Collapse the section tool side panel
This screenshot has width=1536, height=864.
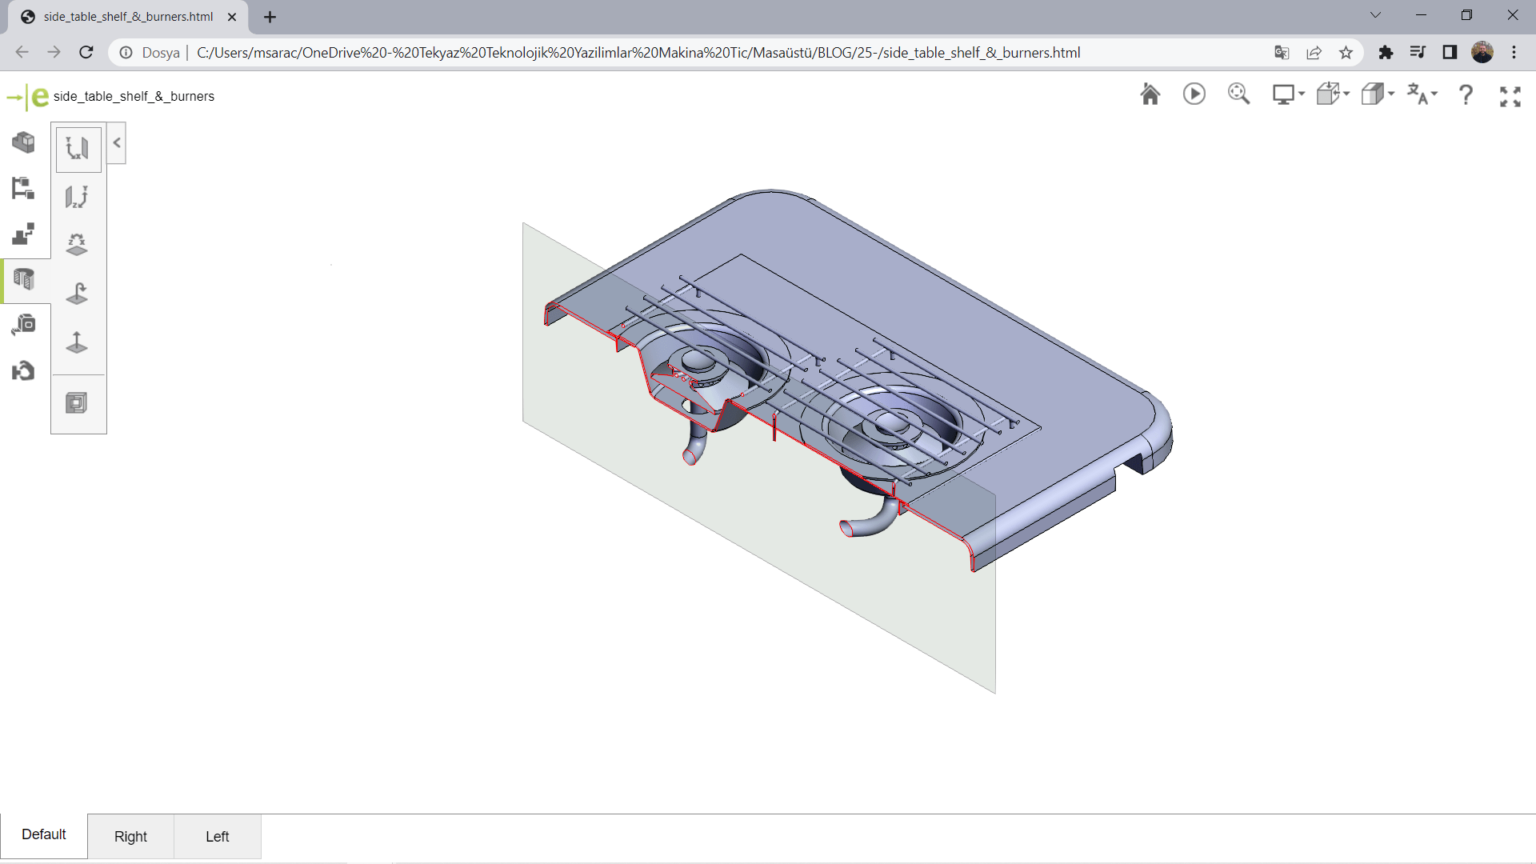(117, 143)
